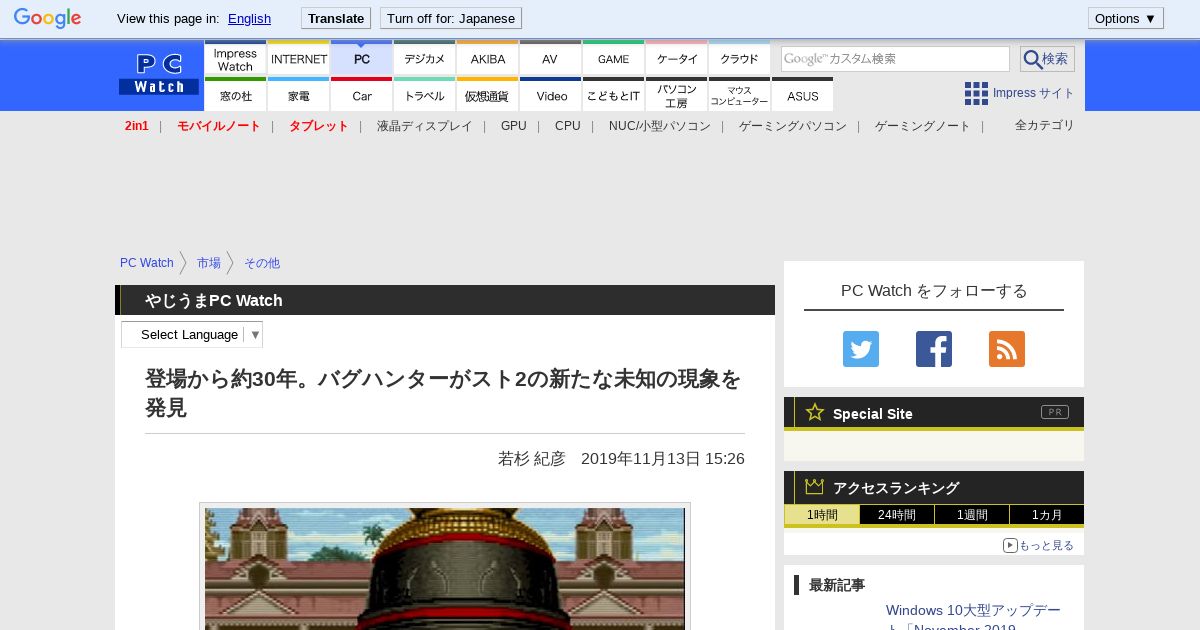Image resolution: width=1200 pixels, height=630 pixels.
Task: Open the Impress Watch tab
Action: pos(235,59)
